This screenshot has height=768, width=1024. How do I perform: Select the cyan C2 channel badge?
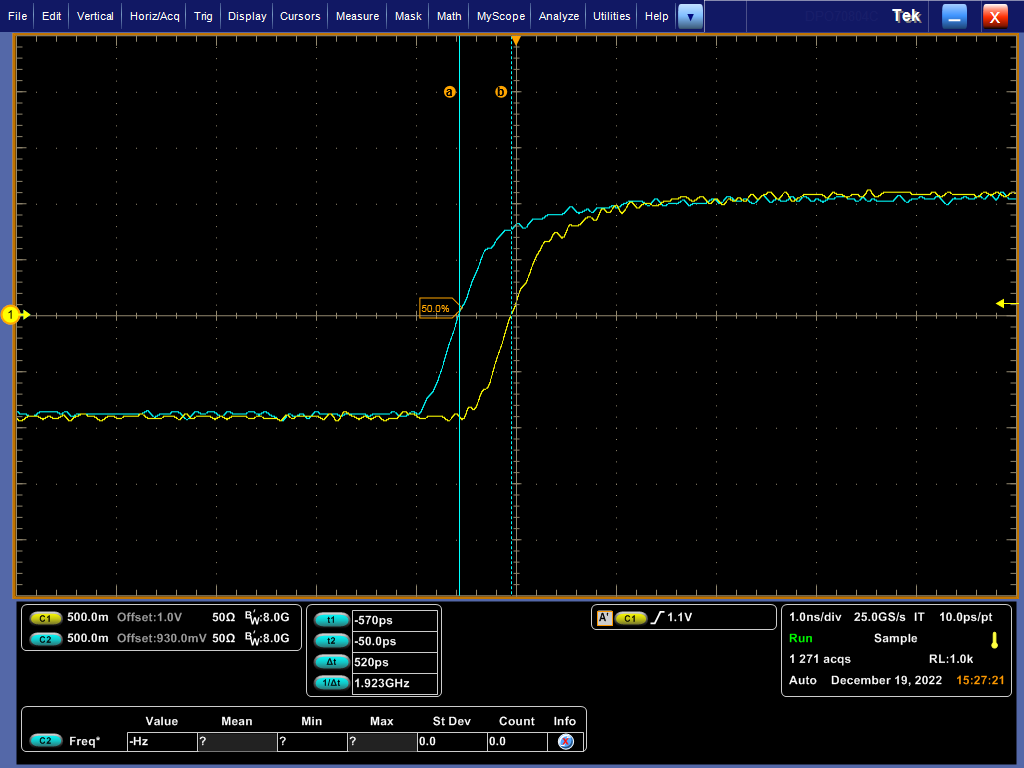(45, 639)
